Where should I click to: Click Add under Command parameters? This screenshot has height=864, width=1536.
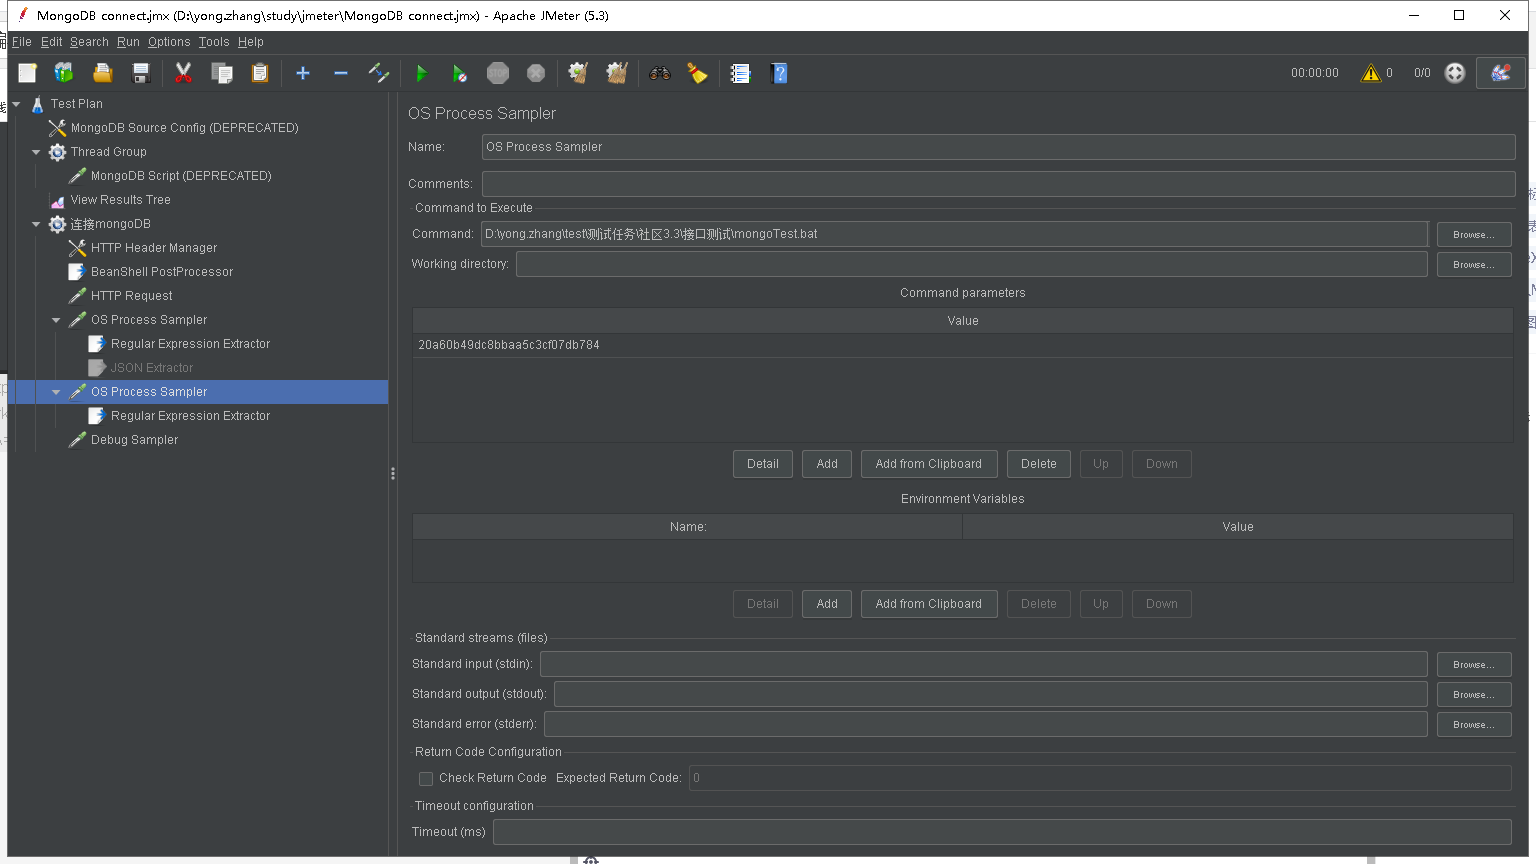pos(827,464)
